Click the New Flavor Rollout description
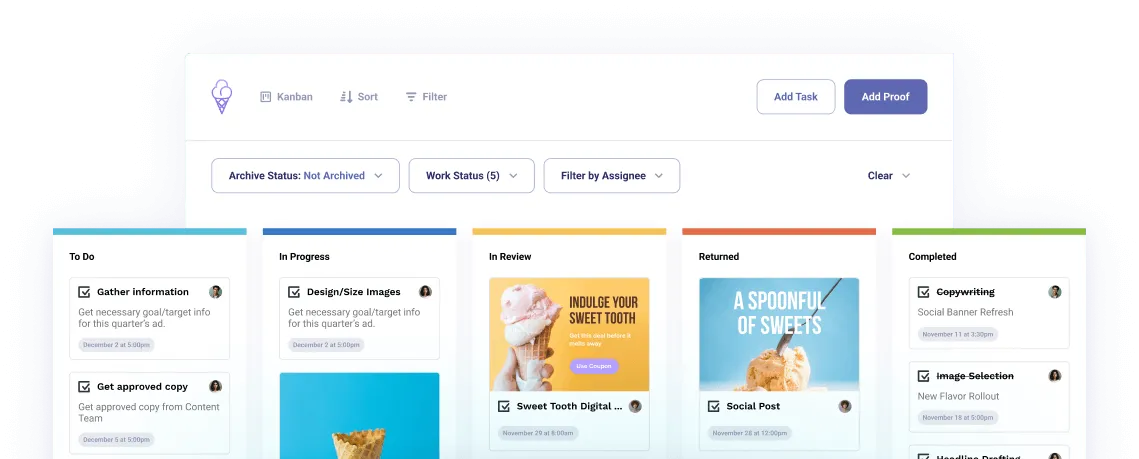Screen dimensions: 1139x459 pos(959,396)
